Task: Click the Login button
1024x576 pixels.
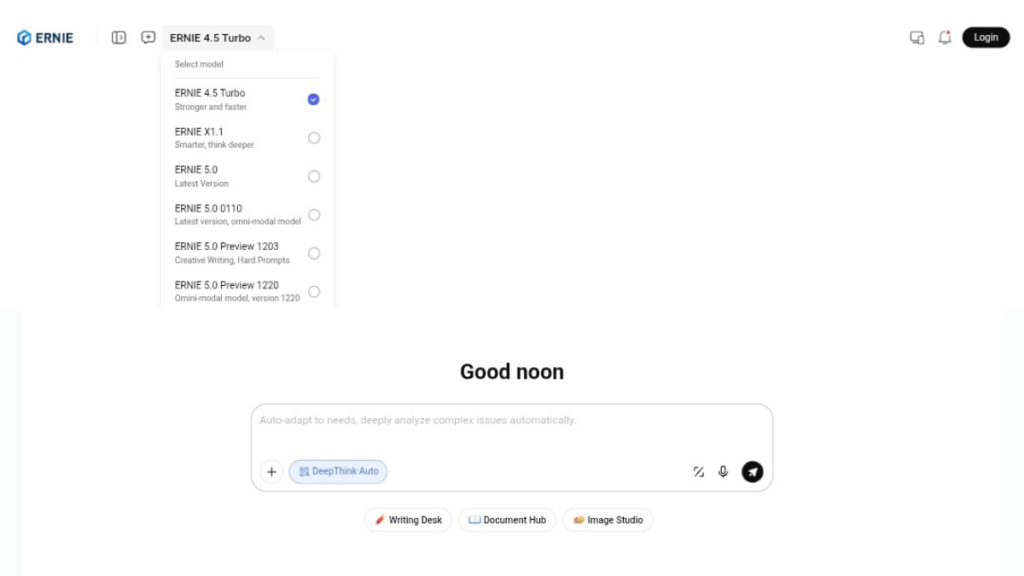Action: click(x=985, y=38)
